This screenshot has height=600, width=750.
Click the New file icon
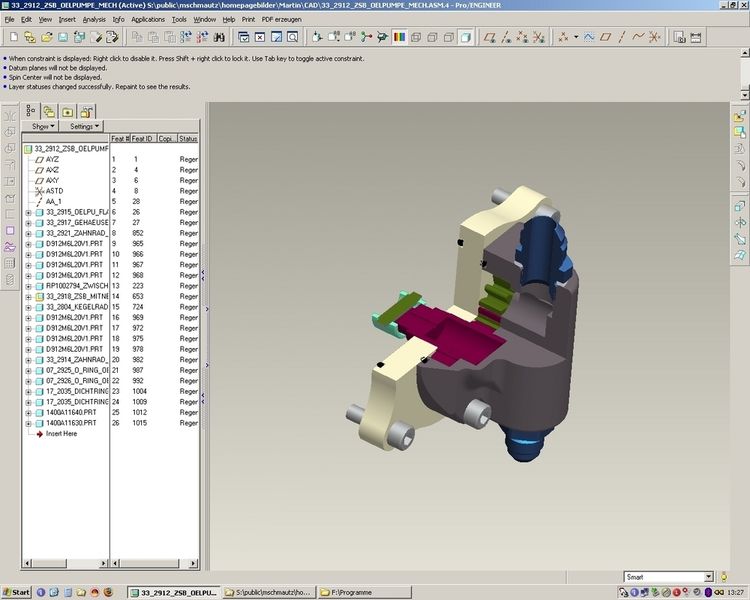click(x=13, y=37)
